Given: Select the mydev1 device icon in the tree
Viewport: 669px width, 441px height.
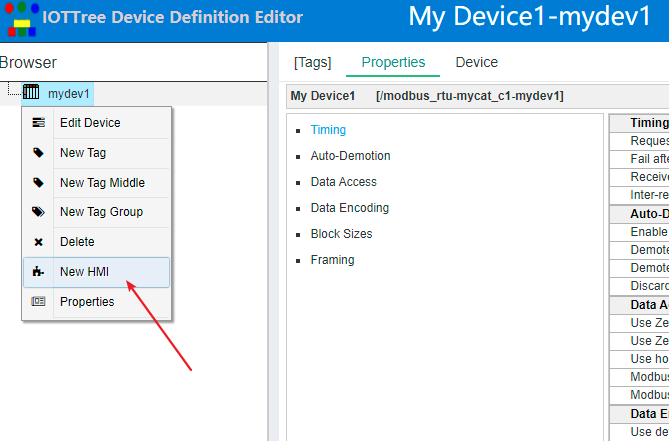Looking at the screenshot, I should pos(31,92).
